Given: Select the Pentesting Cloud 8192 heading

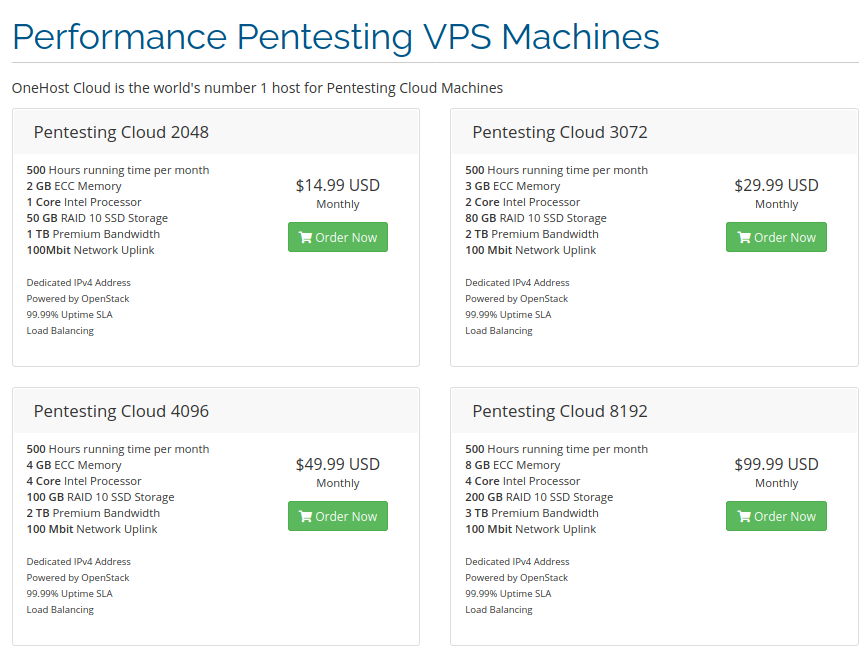Looking at the screenshot, I should tap(560, 411).
